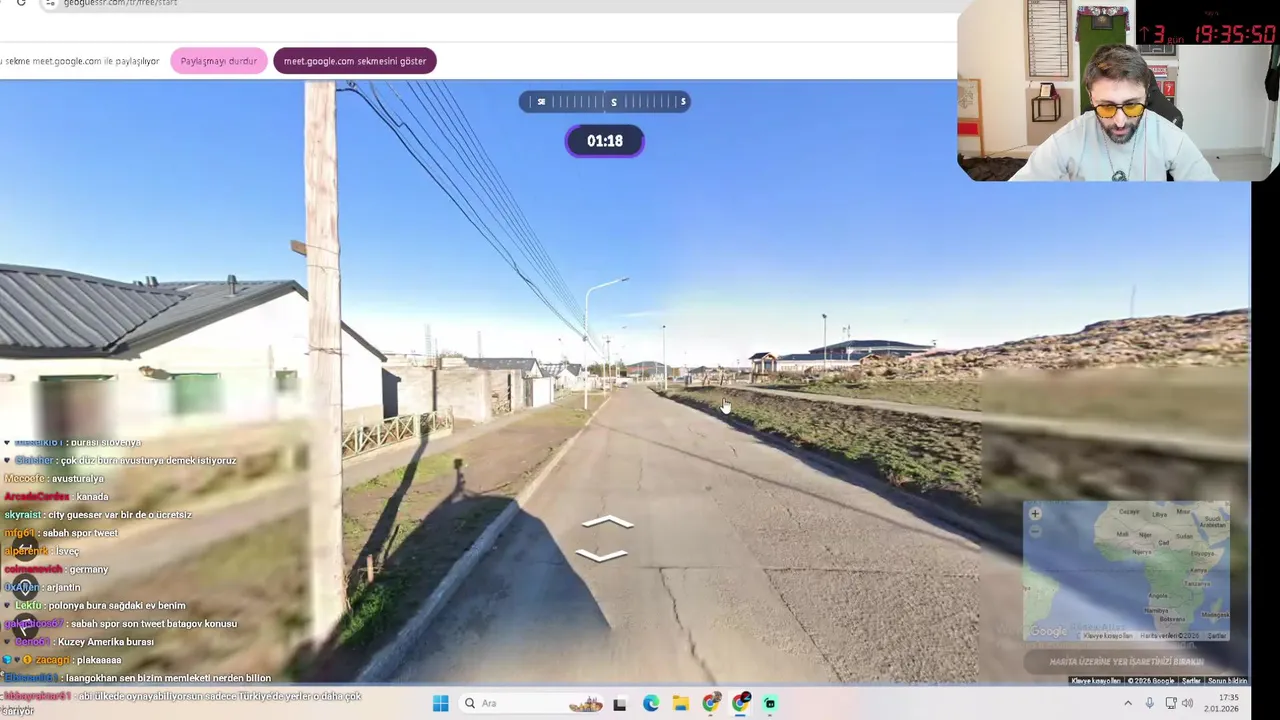The image size is (1280, 720).
Task: Click the 01:18 round timer
Action: coord(605,141)
